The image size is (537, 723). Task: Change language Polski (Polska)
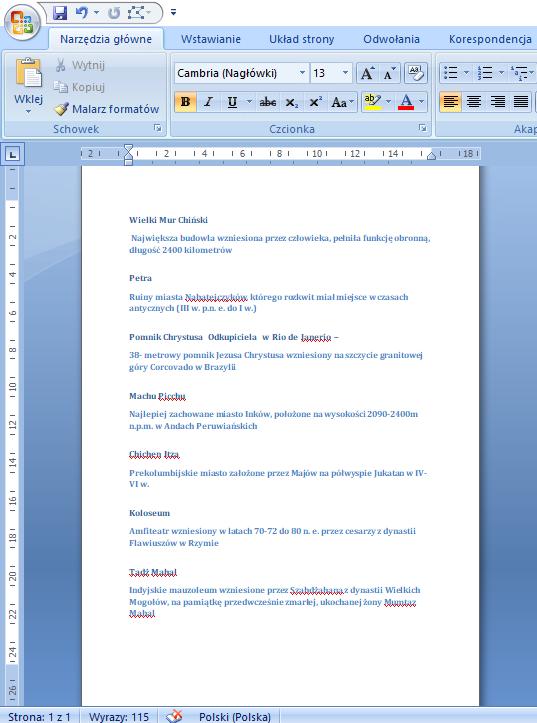[x=235, y=717]
